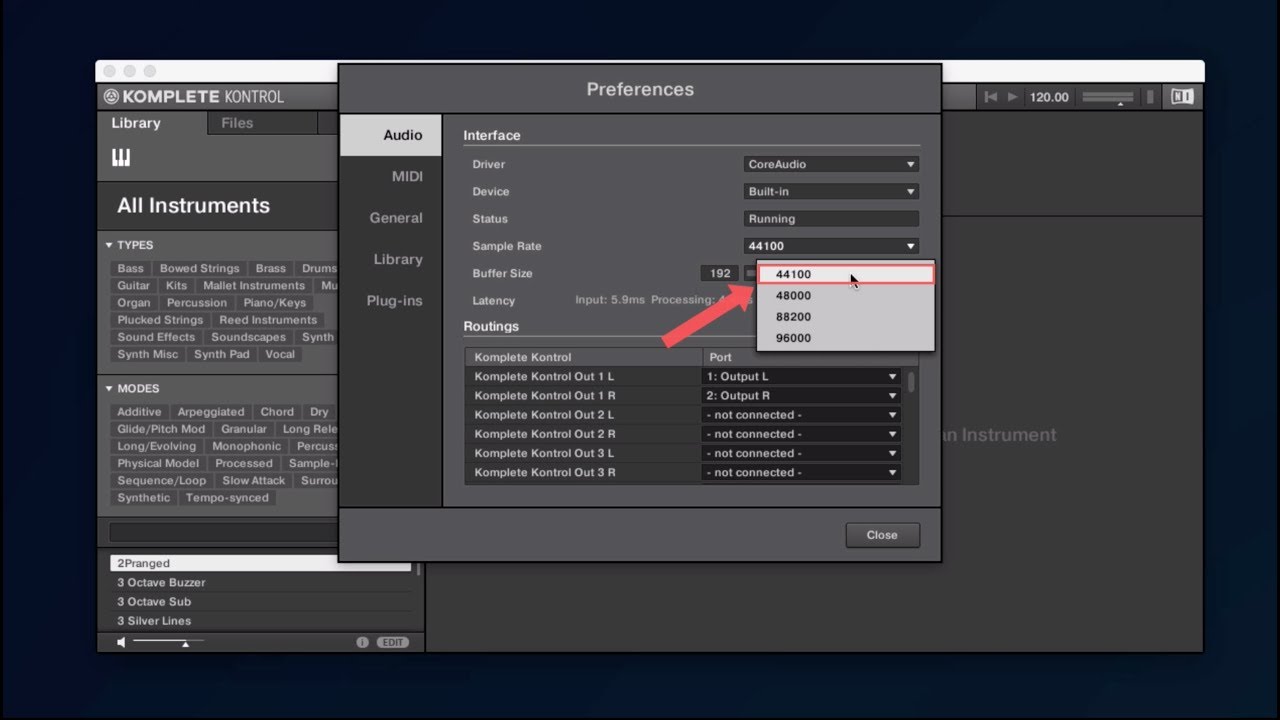1280x720 pixels.
Task: Open the Driver dropdown showing CoreAudio
Action: coord(832,164)
